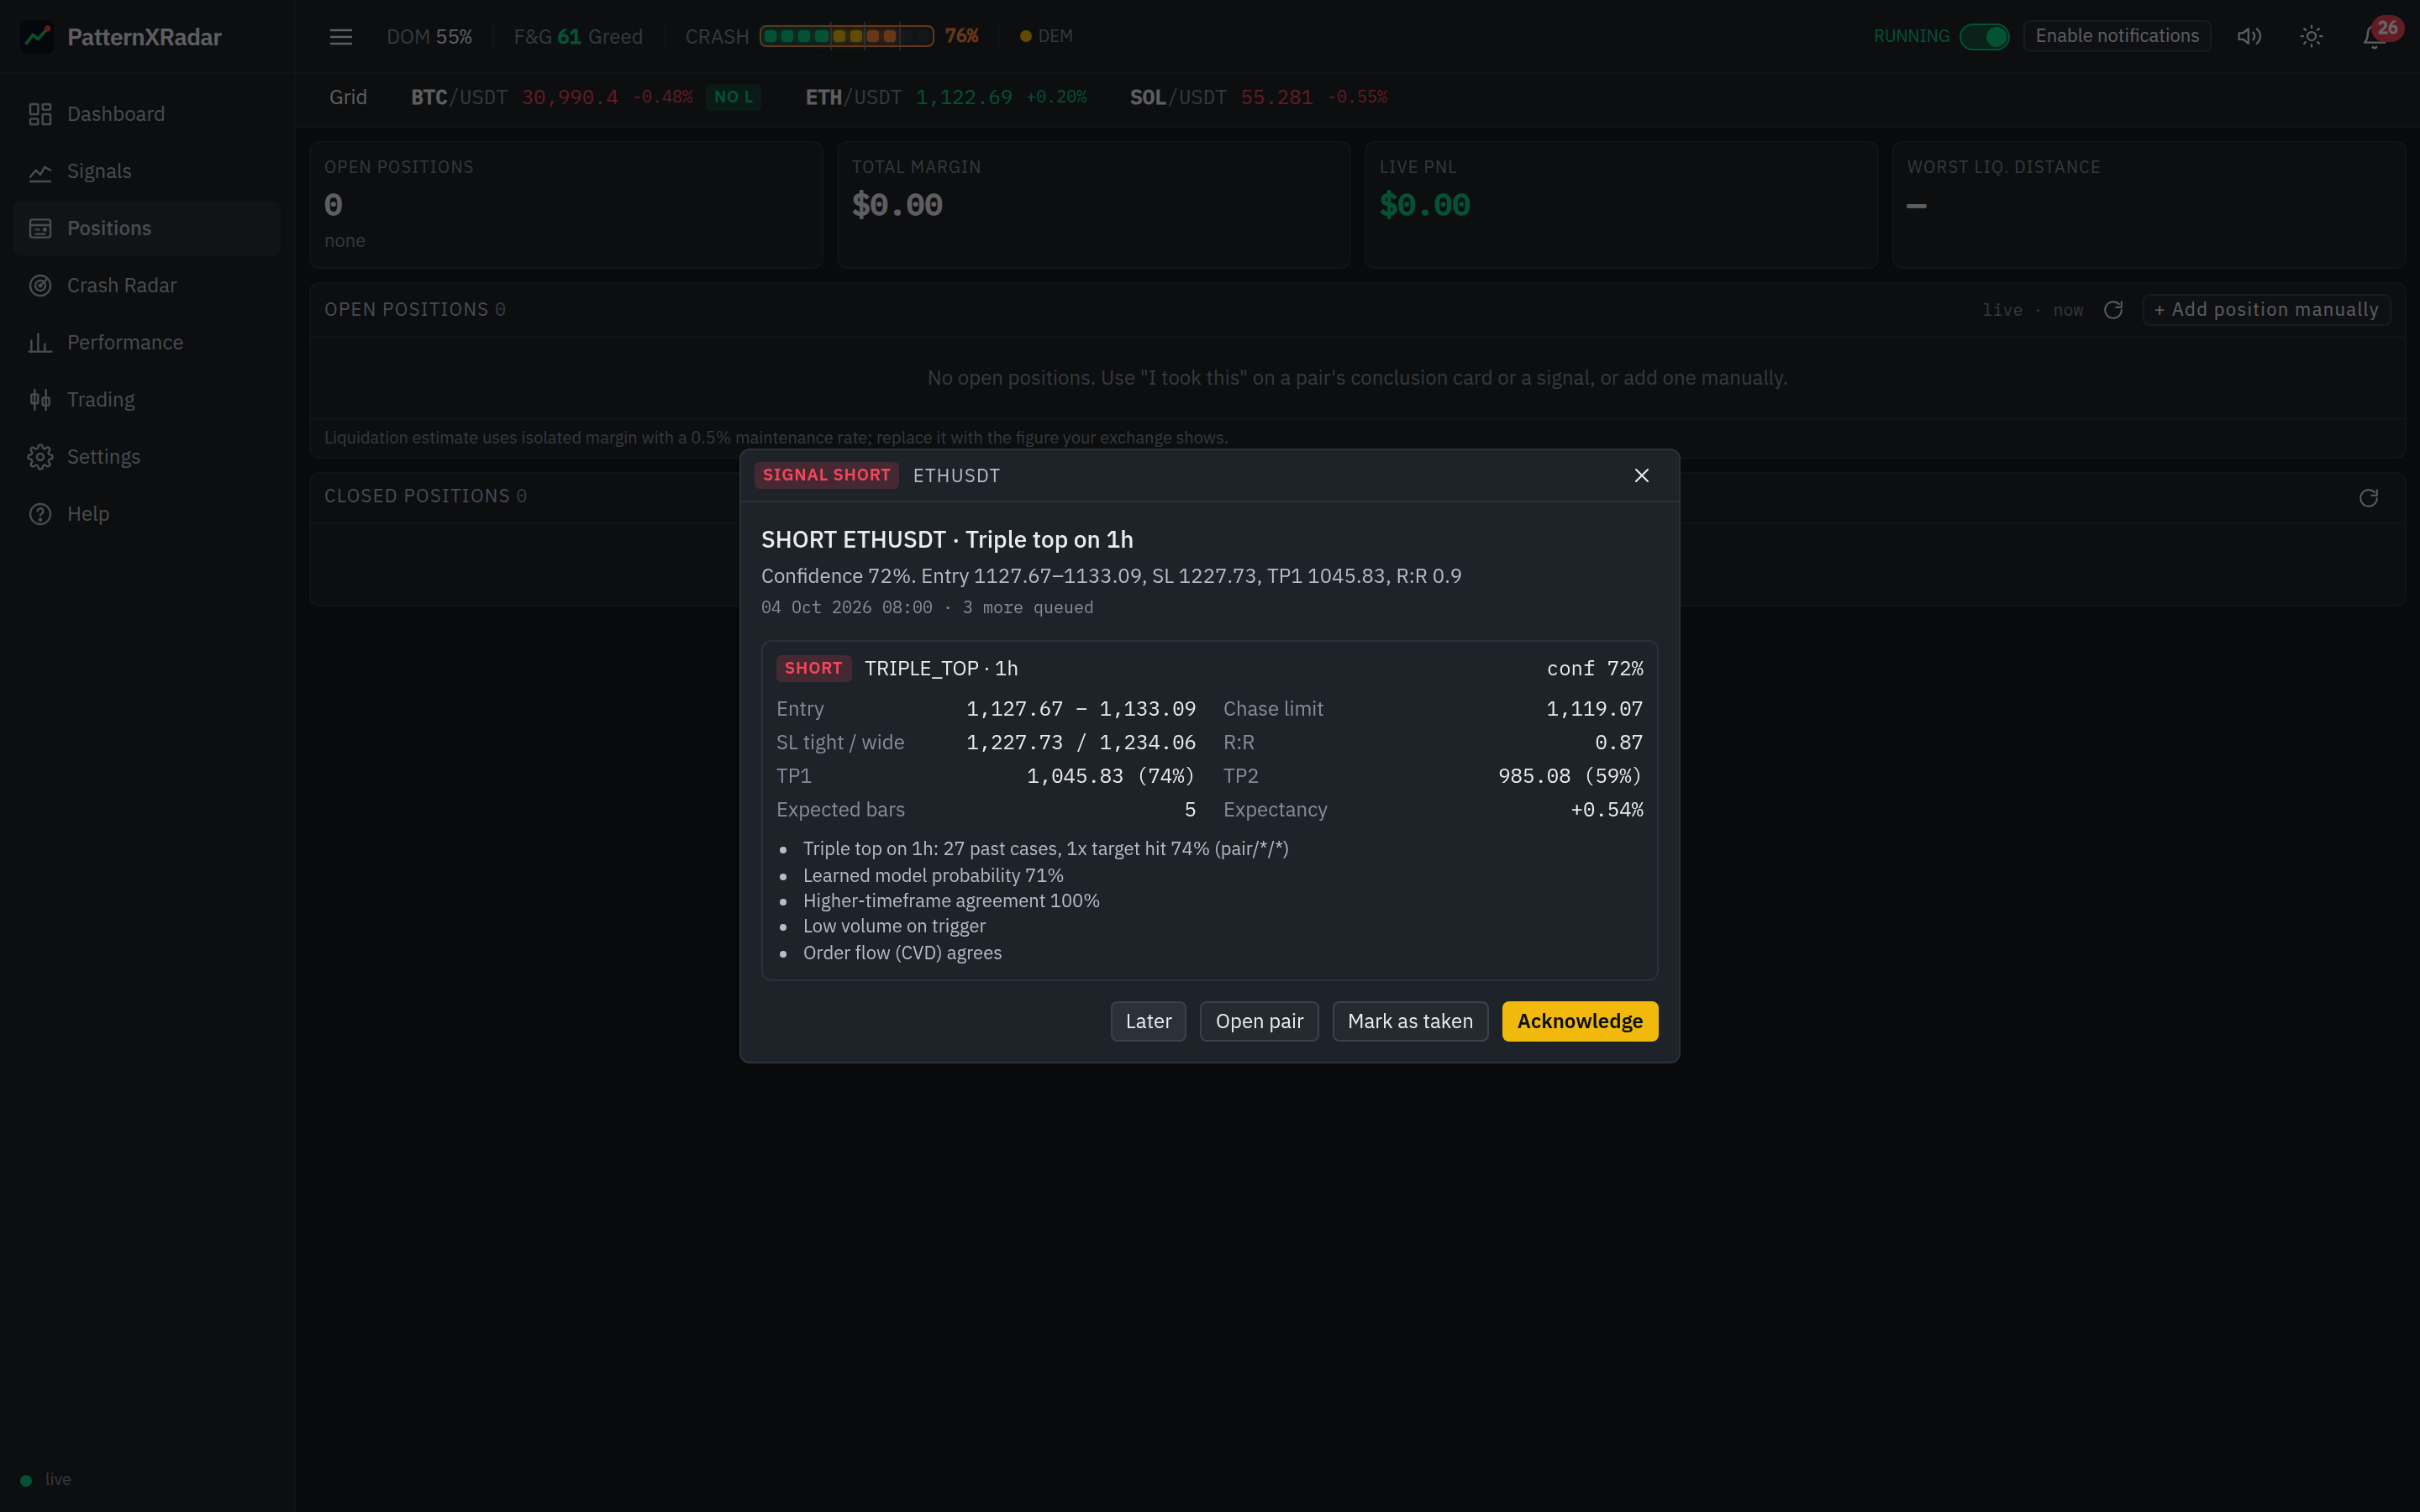The image size is (2420, 1512).
Task: Toggle the RUNNING switch
Action: click(1984, 37)
